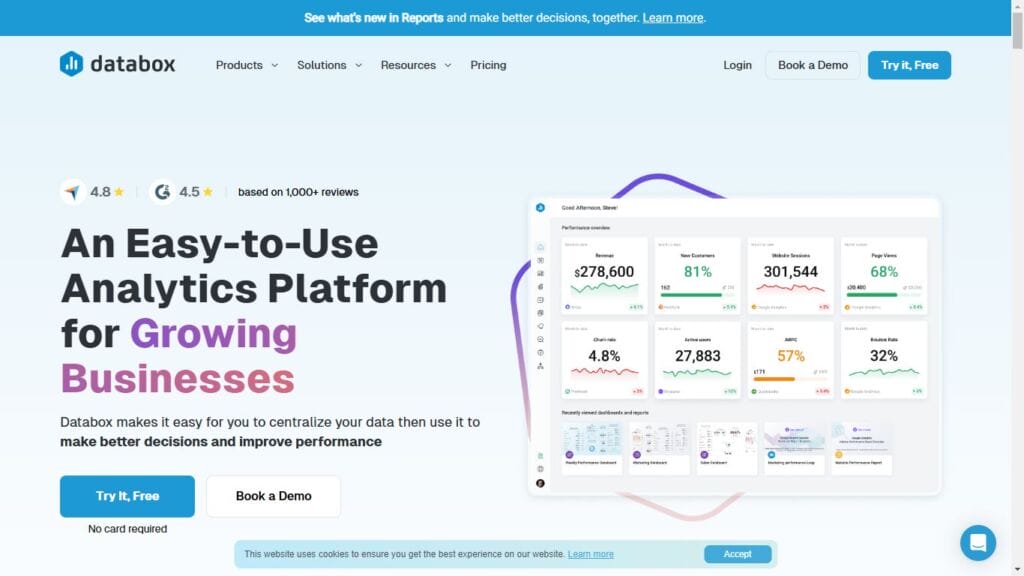
Task: Open Learn more link in cookie banner
Action: [x=590, y=554]
